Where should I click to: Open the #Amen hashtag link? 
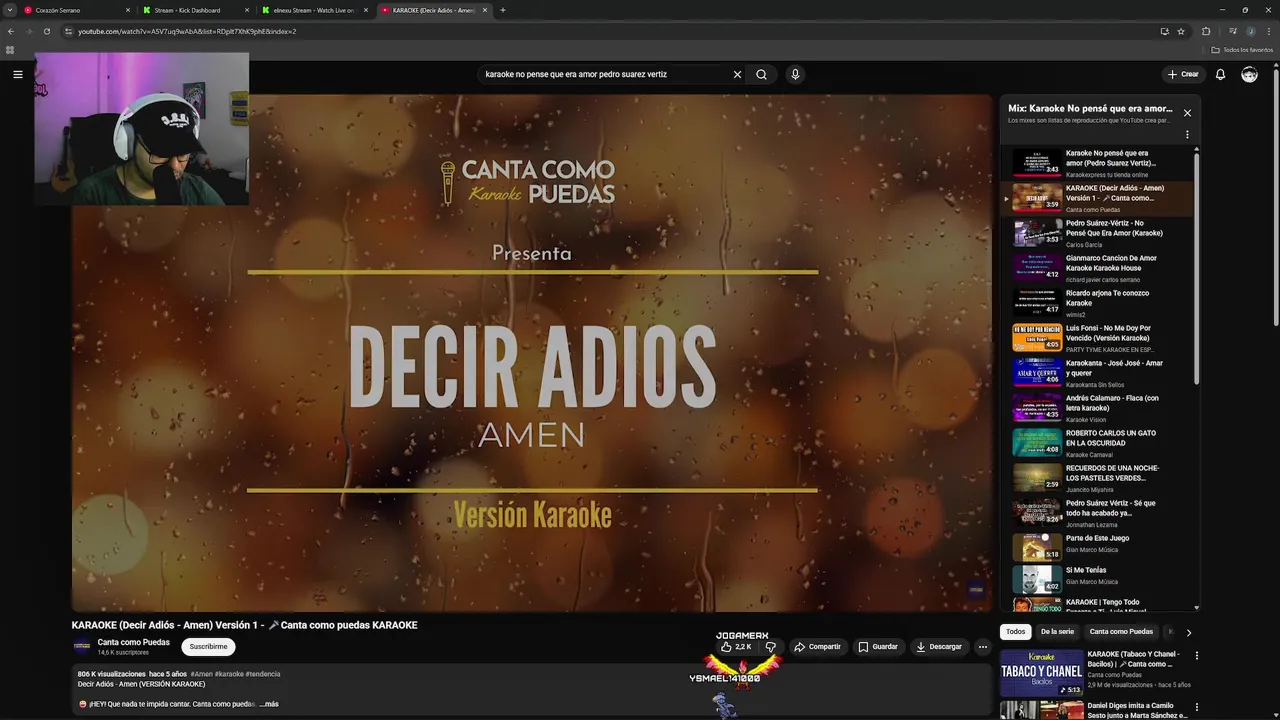click(x=201, y=674)
